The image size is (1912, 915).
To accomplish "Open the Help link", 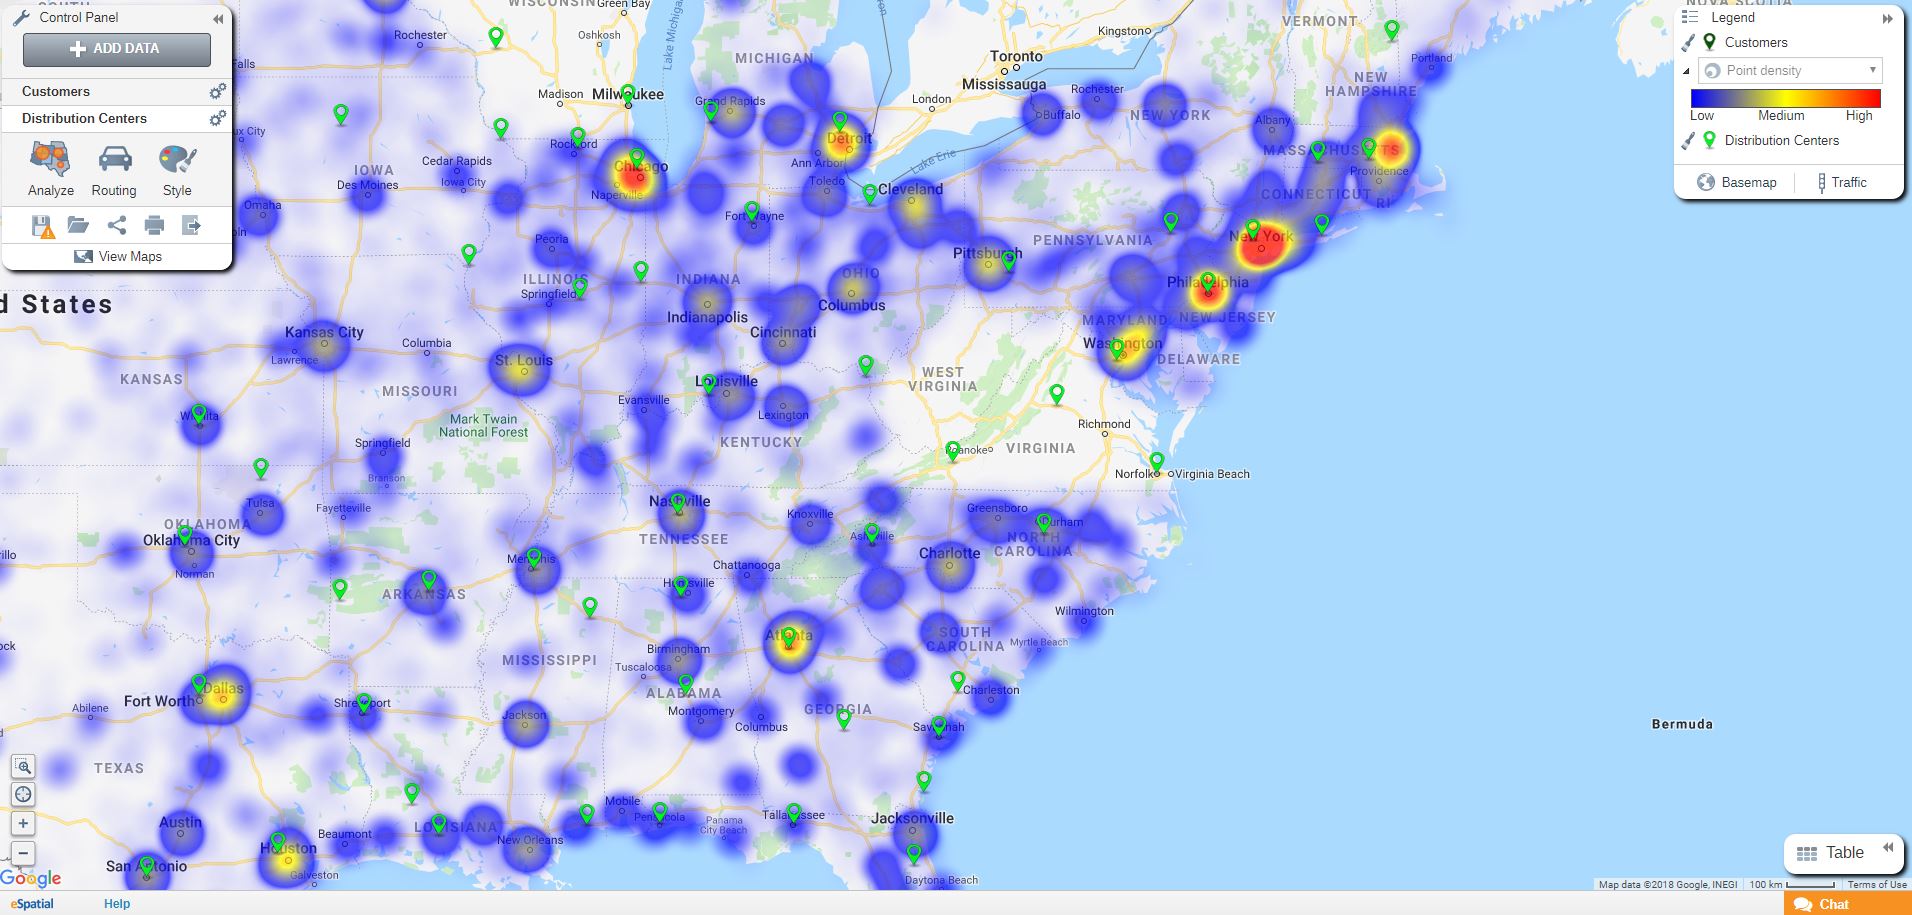I will point(116,903).
